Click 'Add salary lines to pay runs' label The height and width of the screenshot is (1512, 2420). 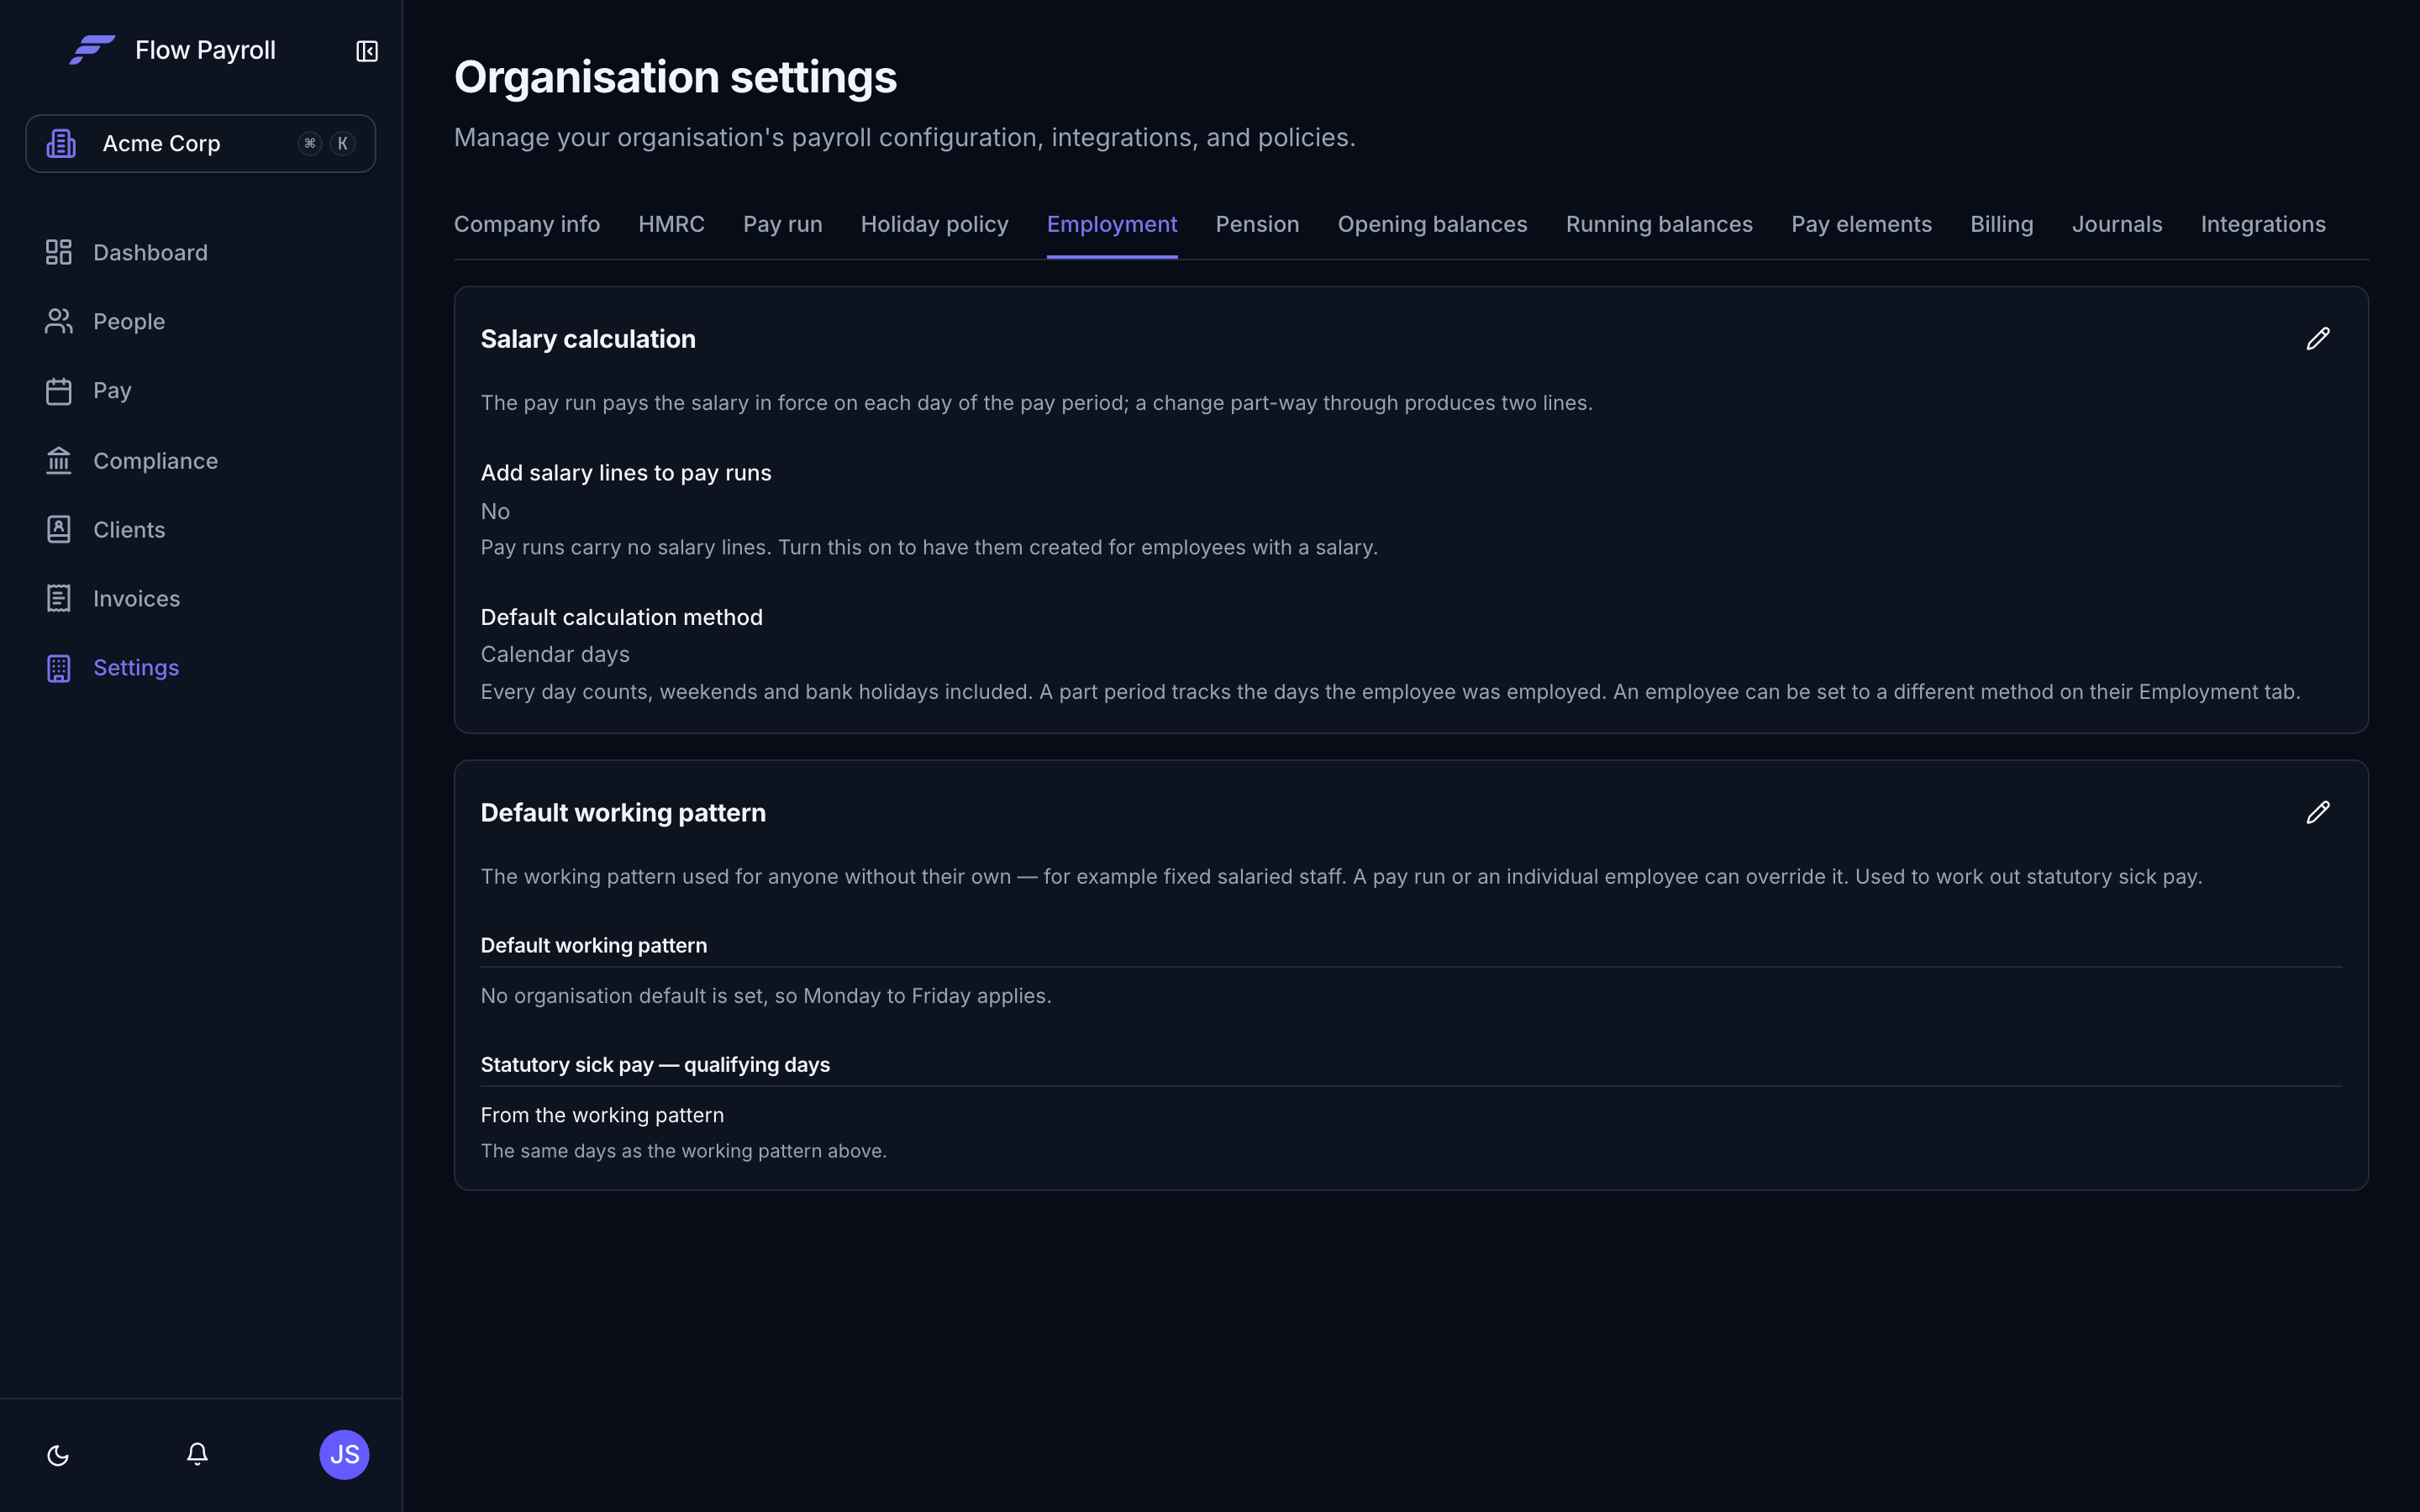(626, 473)
